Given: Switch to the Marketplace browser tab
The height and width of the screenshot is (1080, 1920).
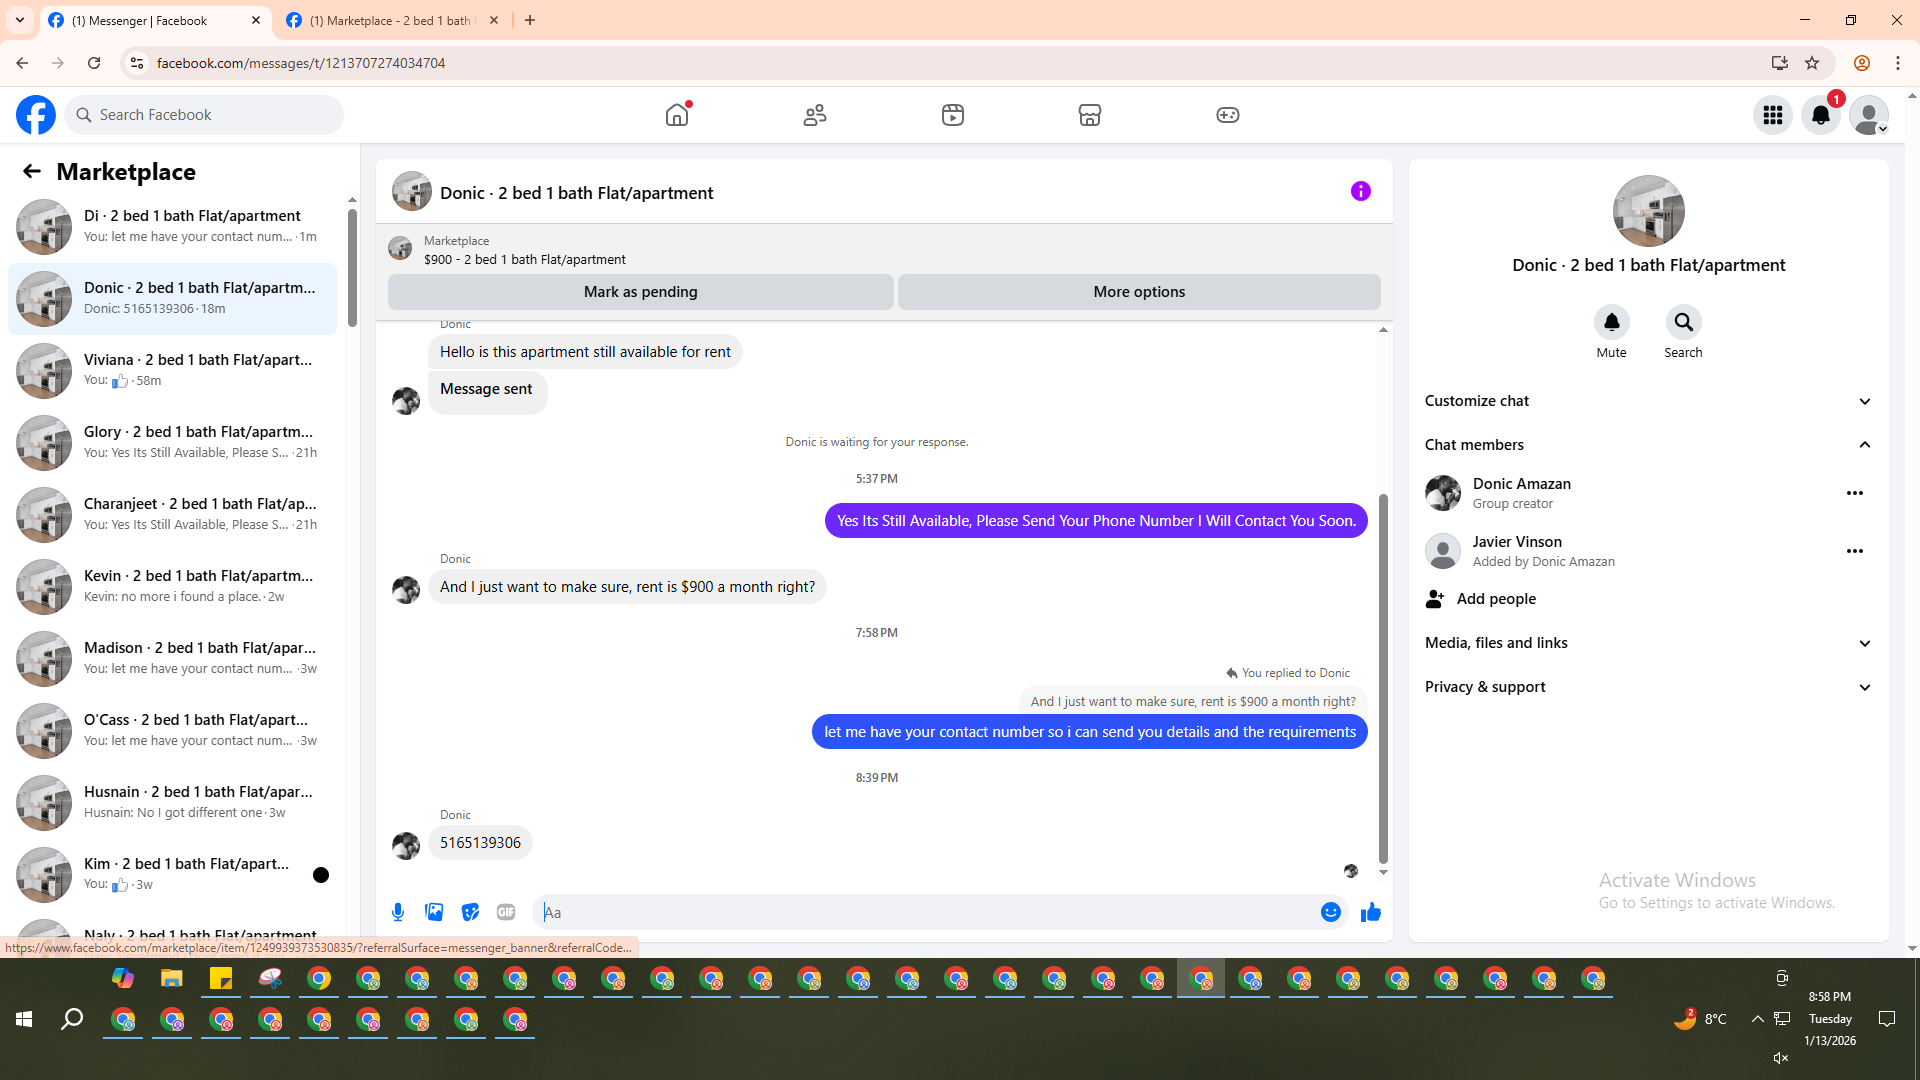Looking at the screenshot, I should coord(390,20).
